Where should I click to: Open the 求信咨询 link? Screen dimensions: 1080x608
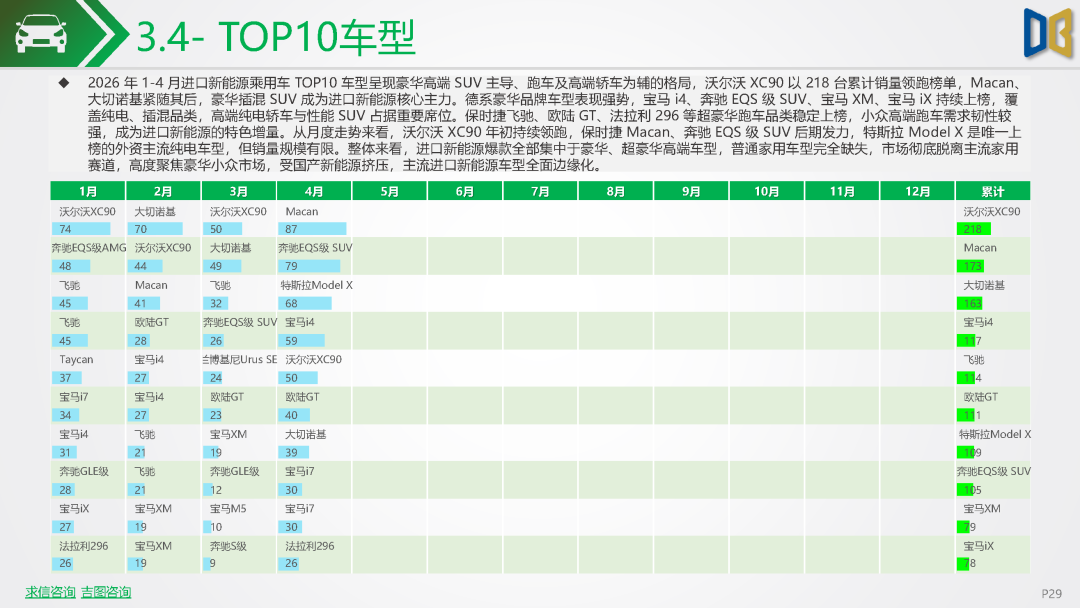click(x=50, y=591)
